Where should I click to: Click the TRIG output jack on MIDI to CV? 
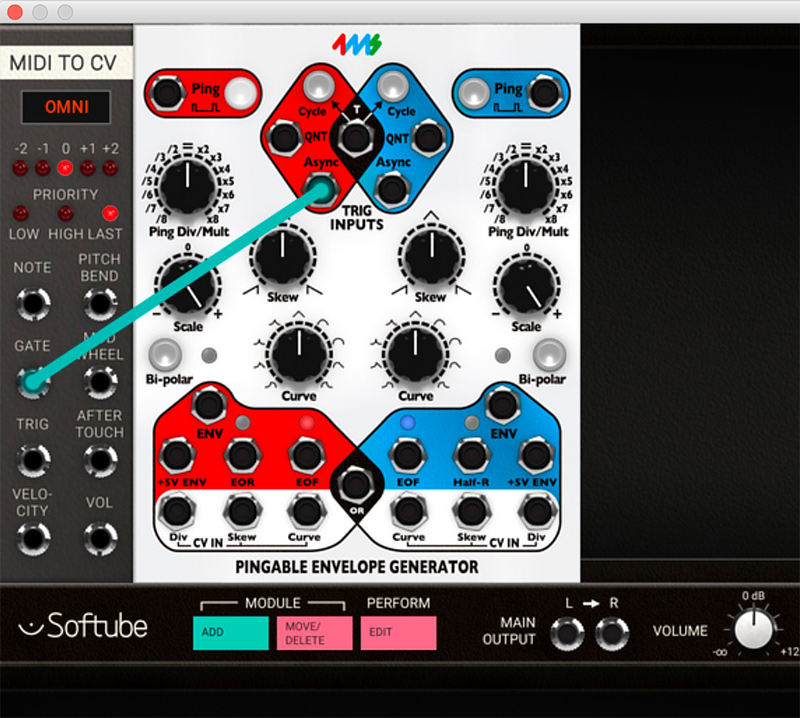(x=33, y=460)
